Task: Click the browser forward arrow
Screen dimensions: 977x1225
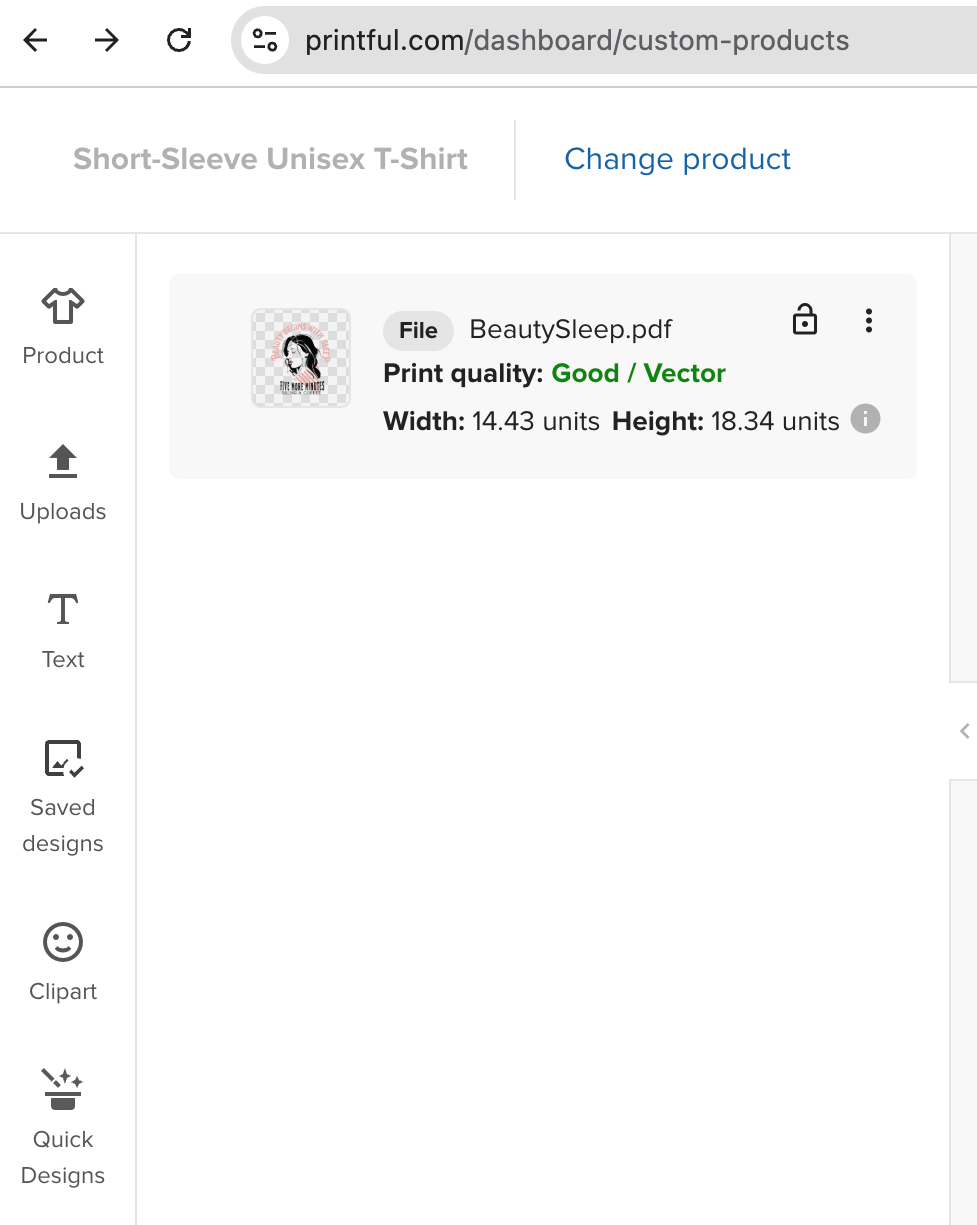Action: (x=107, y=40)
